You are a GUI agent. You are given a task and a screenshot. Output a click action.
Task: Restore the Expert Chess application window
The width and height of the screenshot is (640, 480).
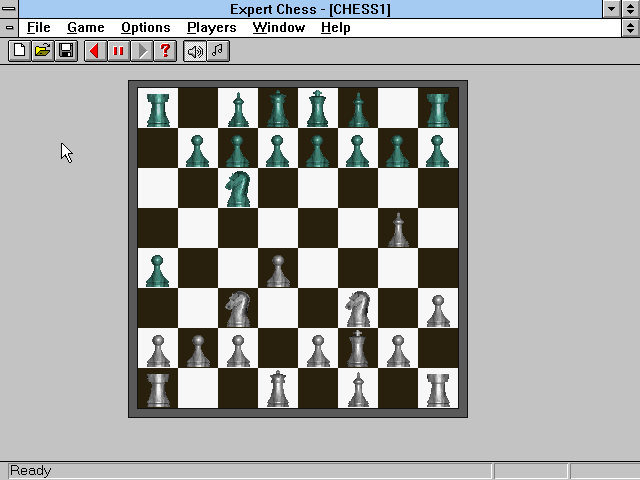tap(631, 9)
